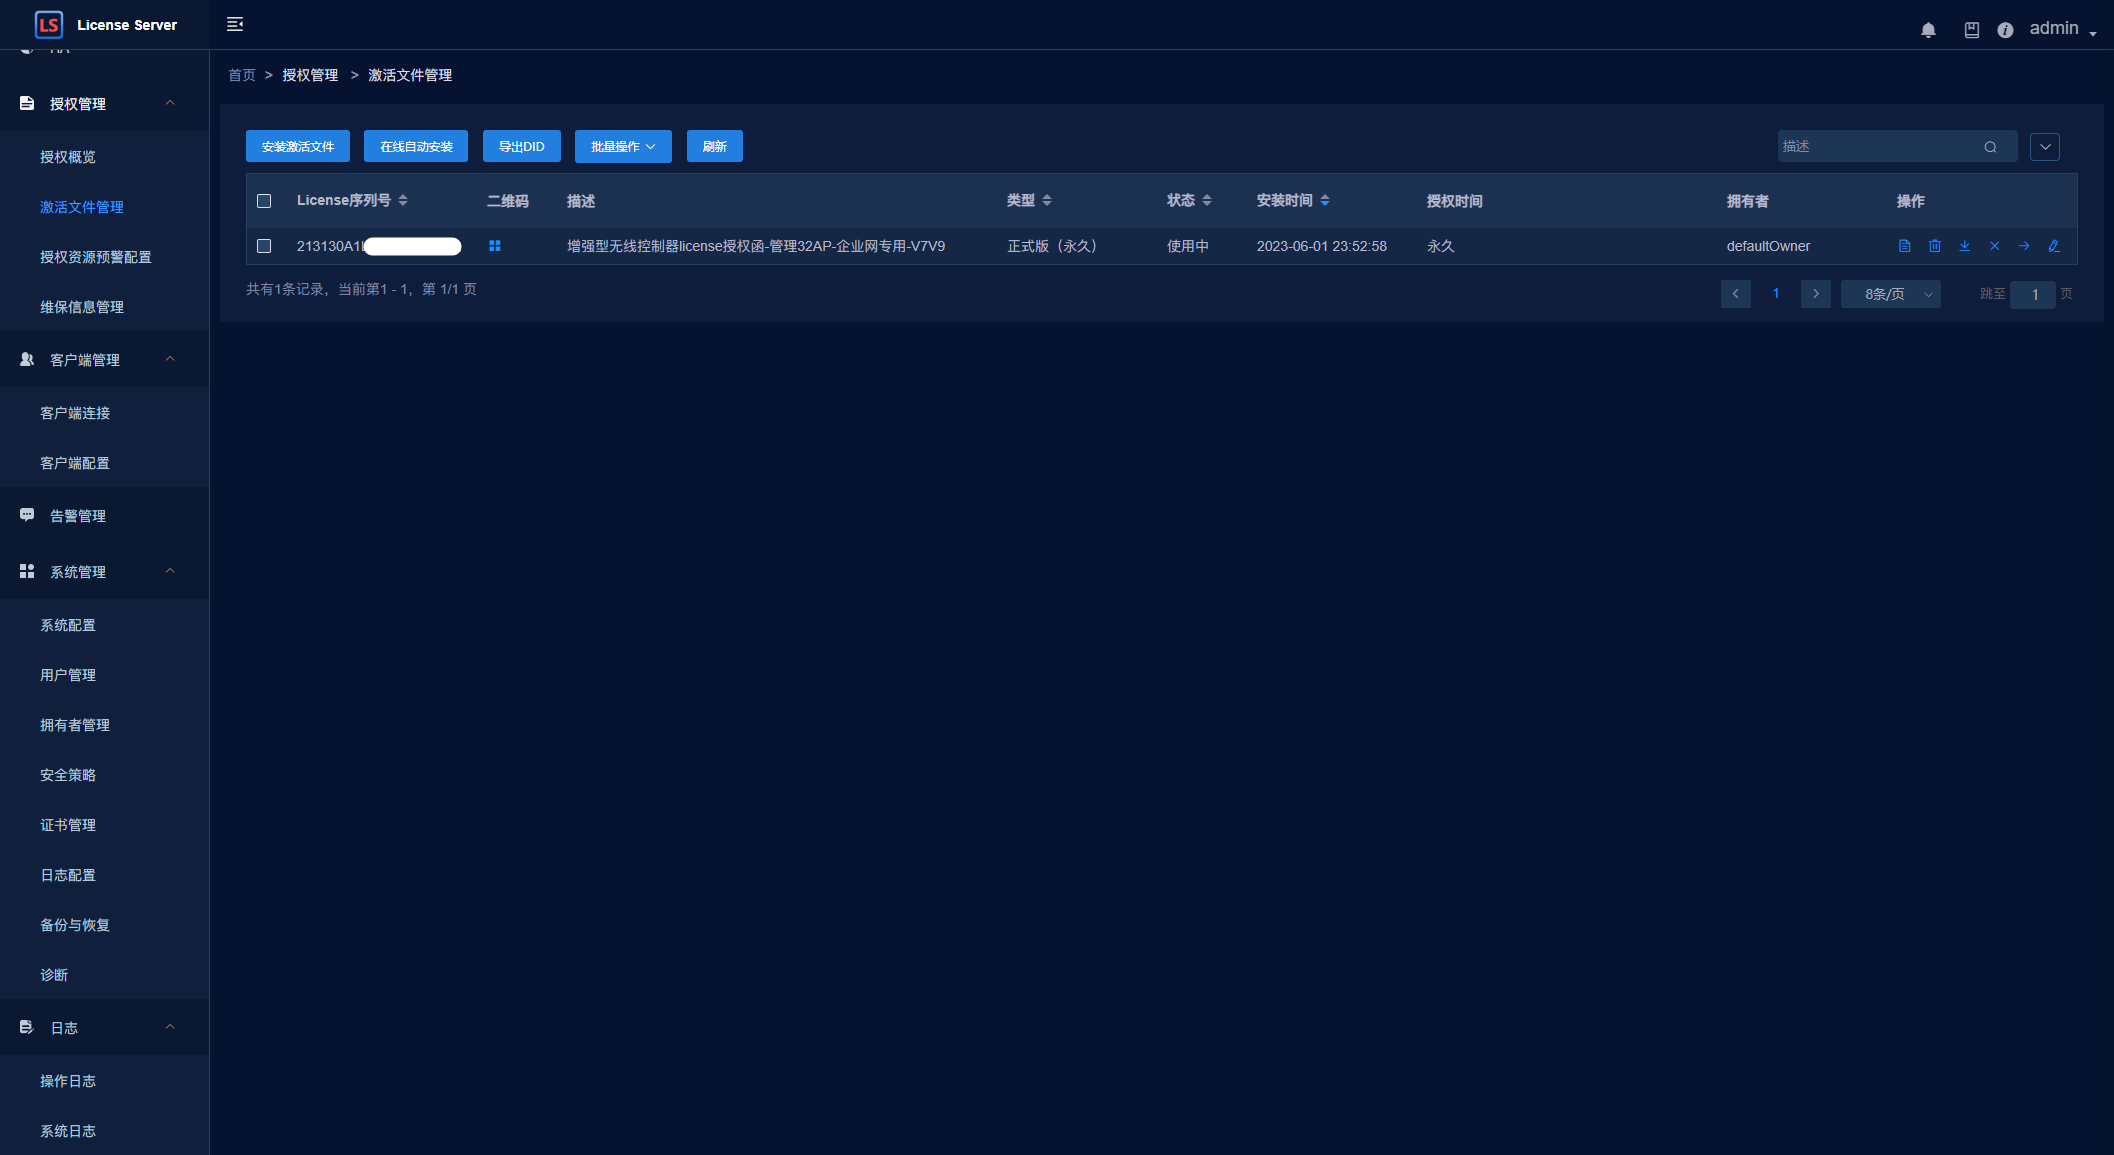Viewport: 2114px width, 1155px height.
Task: Click the document details icon in license row
Action: (1904, 246)
